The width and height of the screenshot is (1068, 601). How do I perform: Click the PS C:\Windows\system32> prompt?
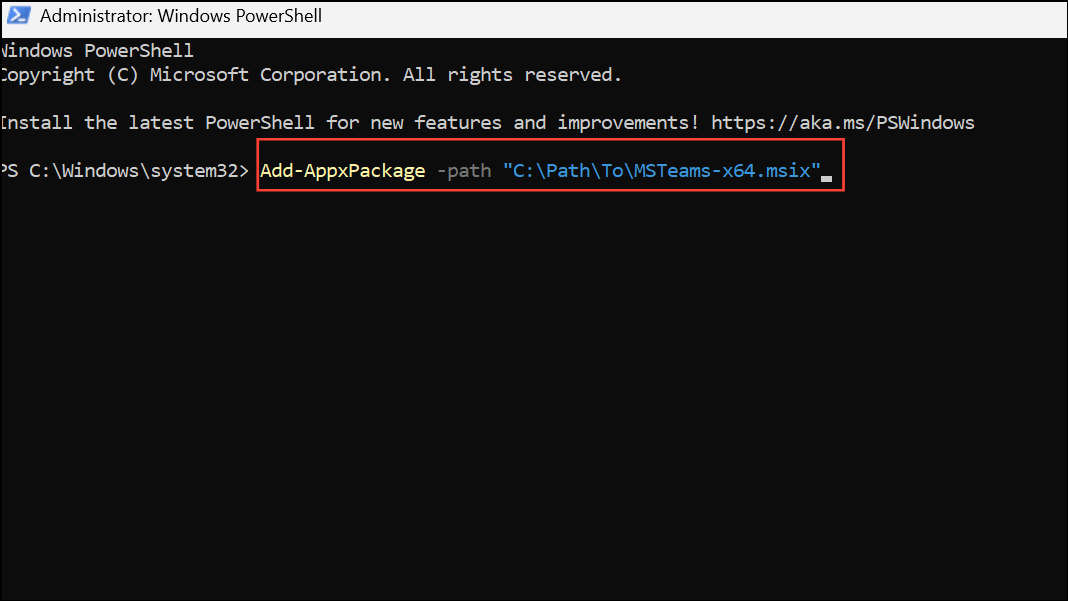[125, 170]
